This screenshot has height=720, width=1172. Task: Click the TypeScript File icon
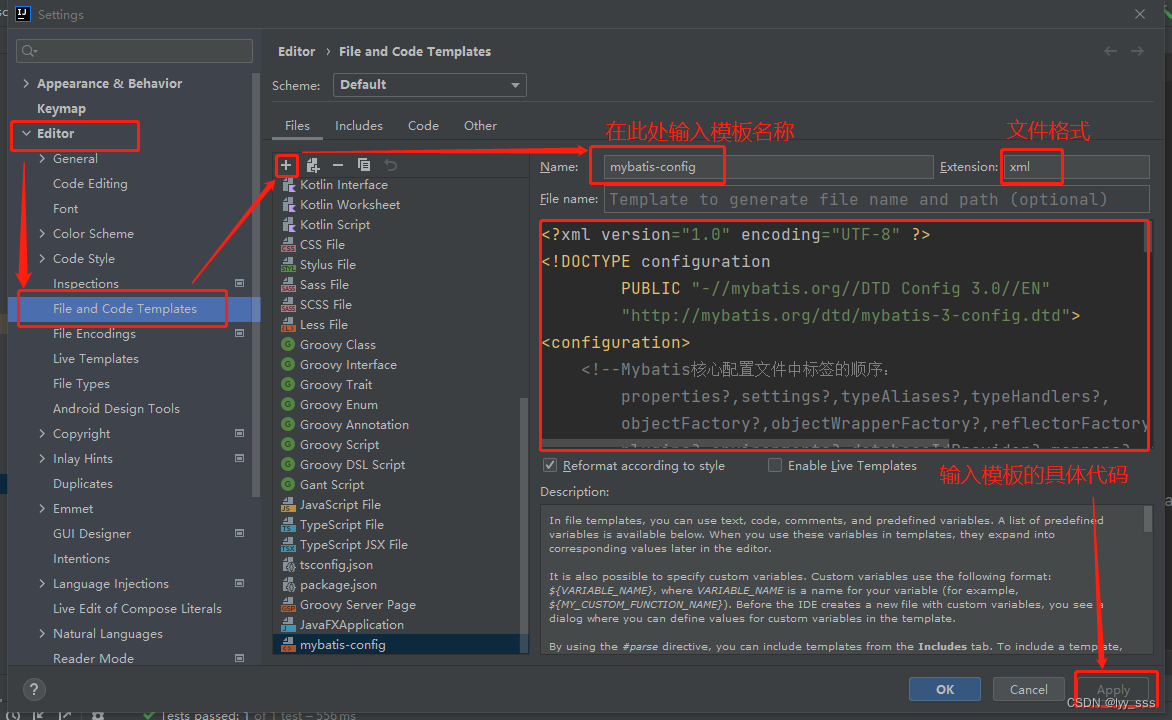pyautogui.click(x=289, y=526)
